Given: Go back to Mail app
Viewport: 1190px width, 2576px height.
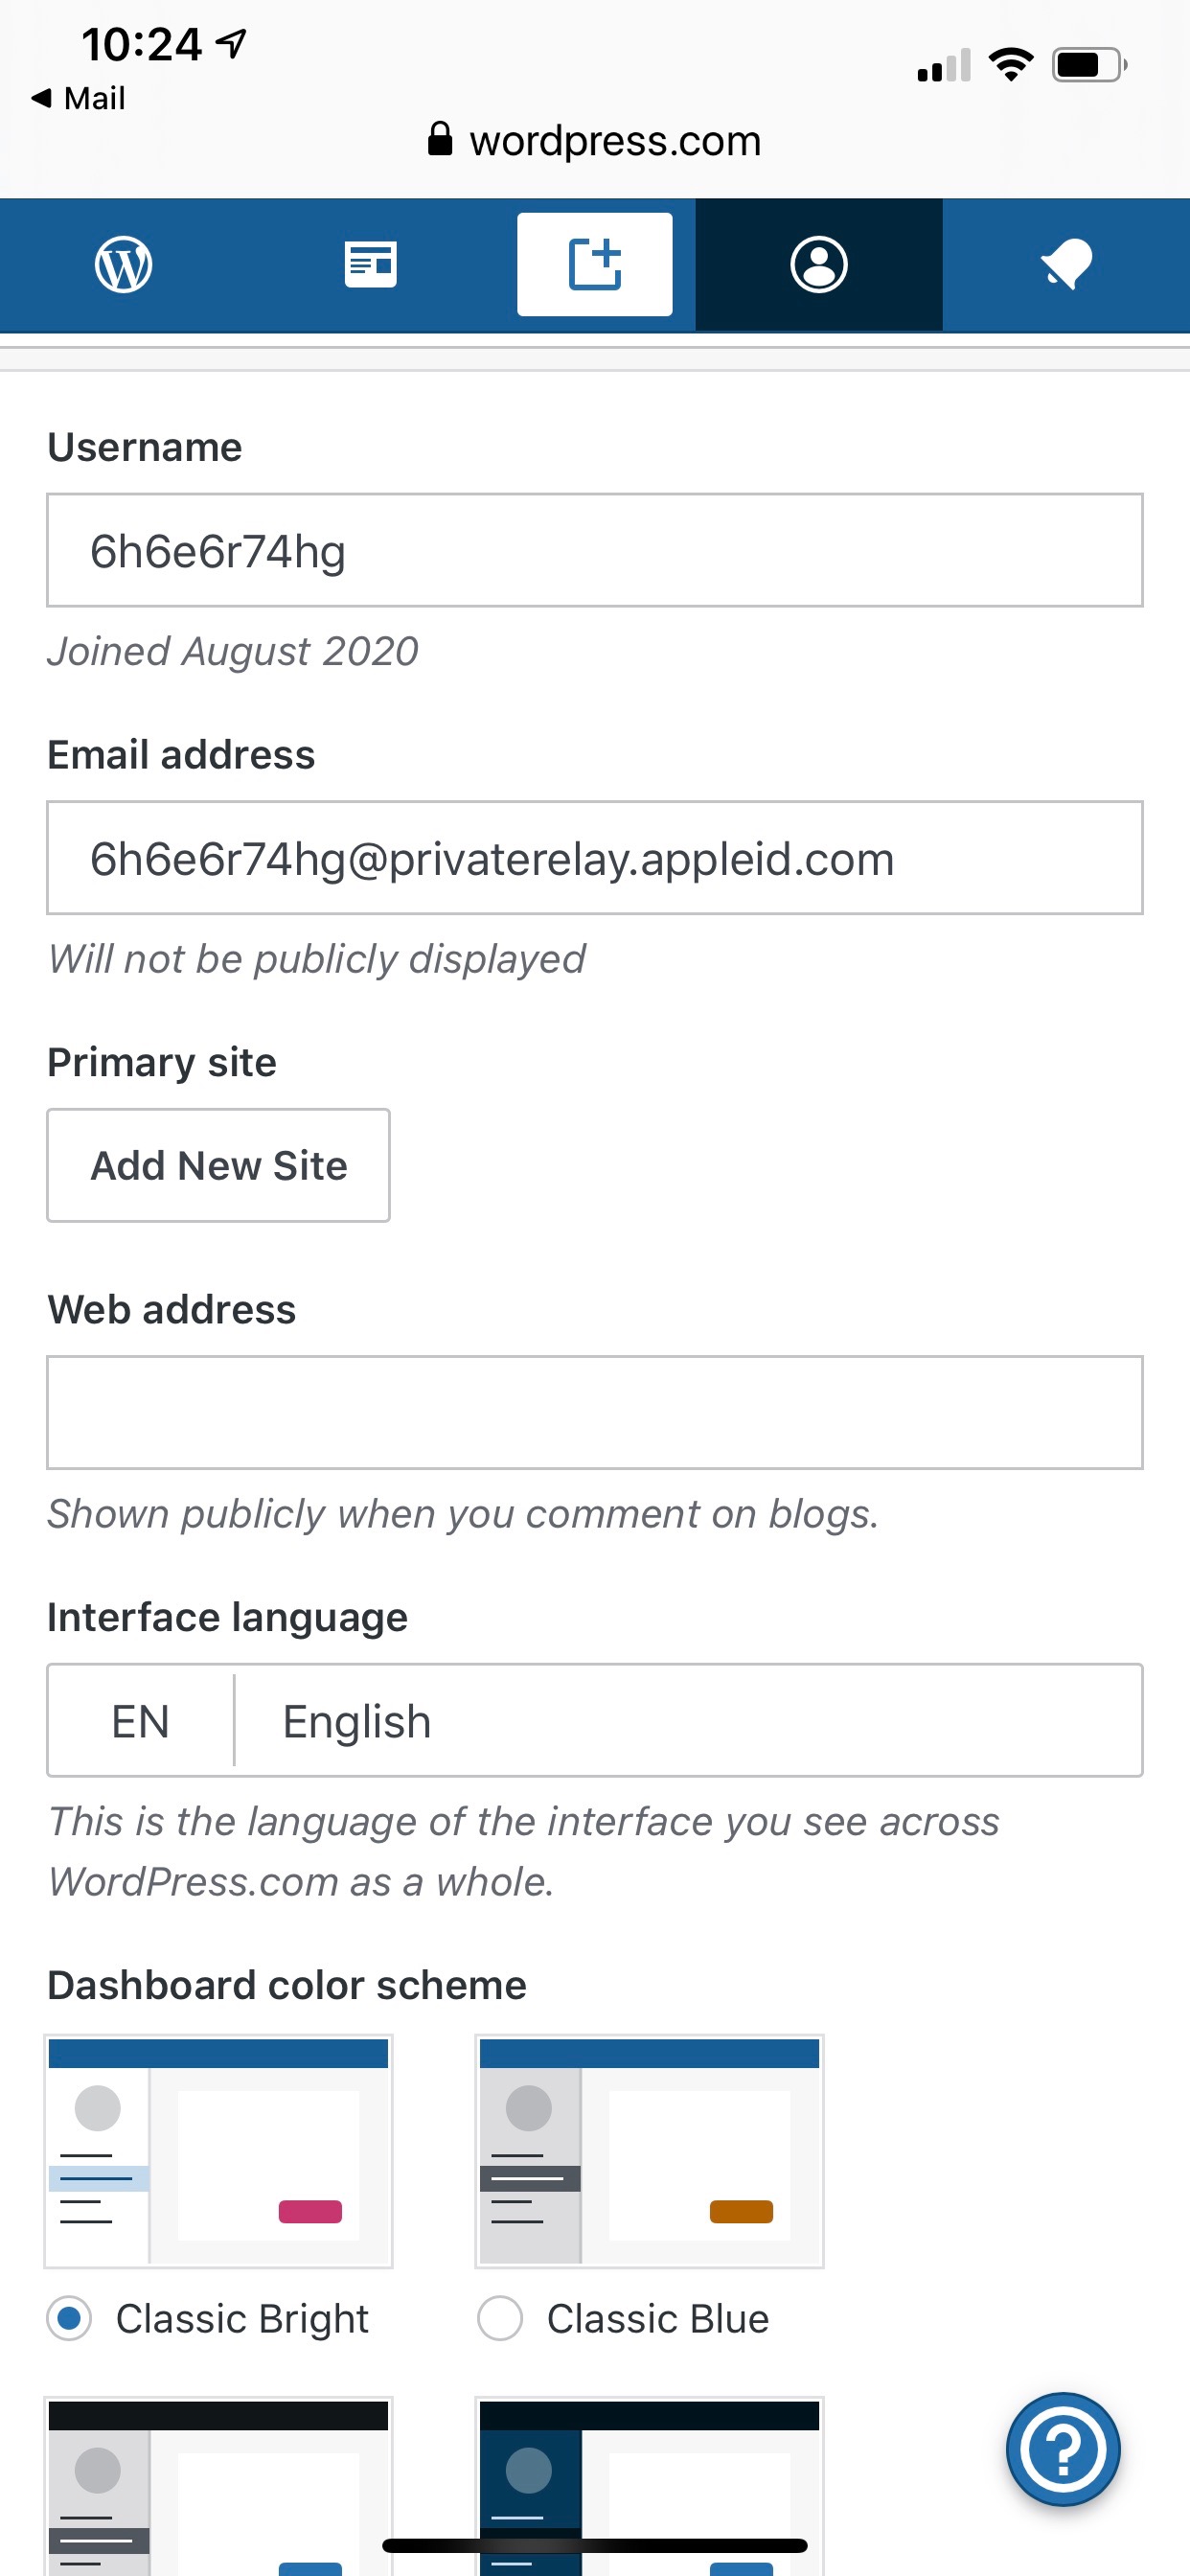Looking at the screenshot, I should coord(78,98).
